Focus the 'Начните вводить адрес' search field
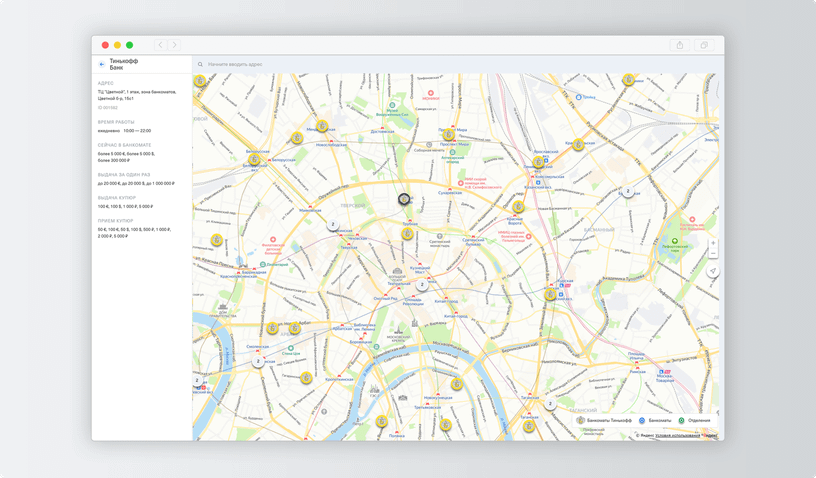Screen dimensions: 816x478 click(x=458, y=64)
